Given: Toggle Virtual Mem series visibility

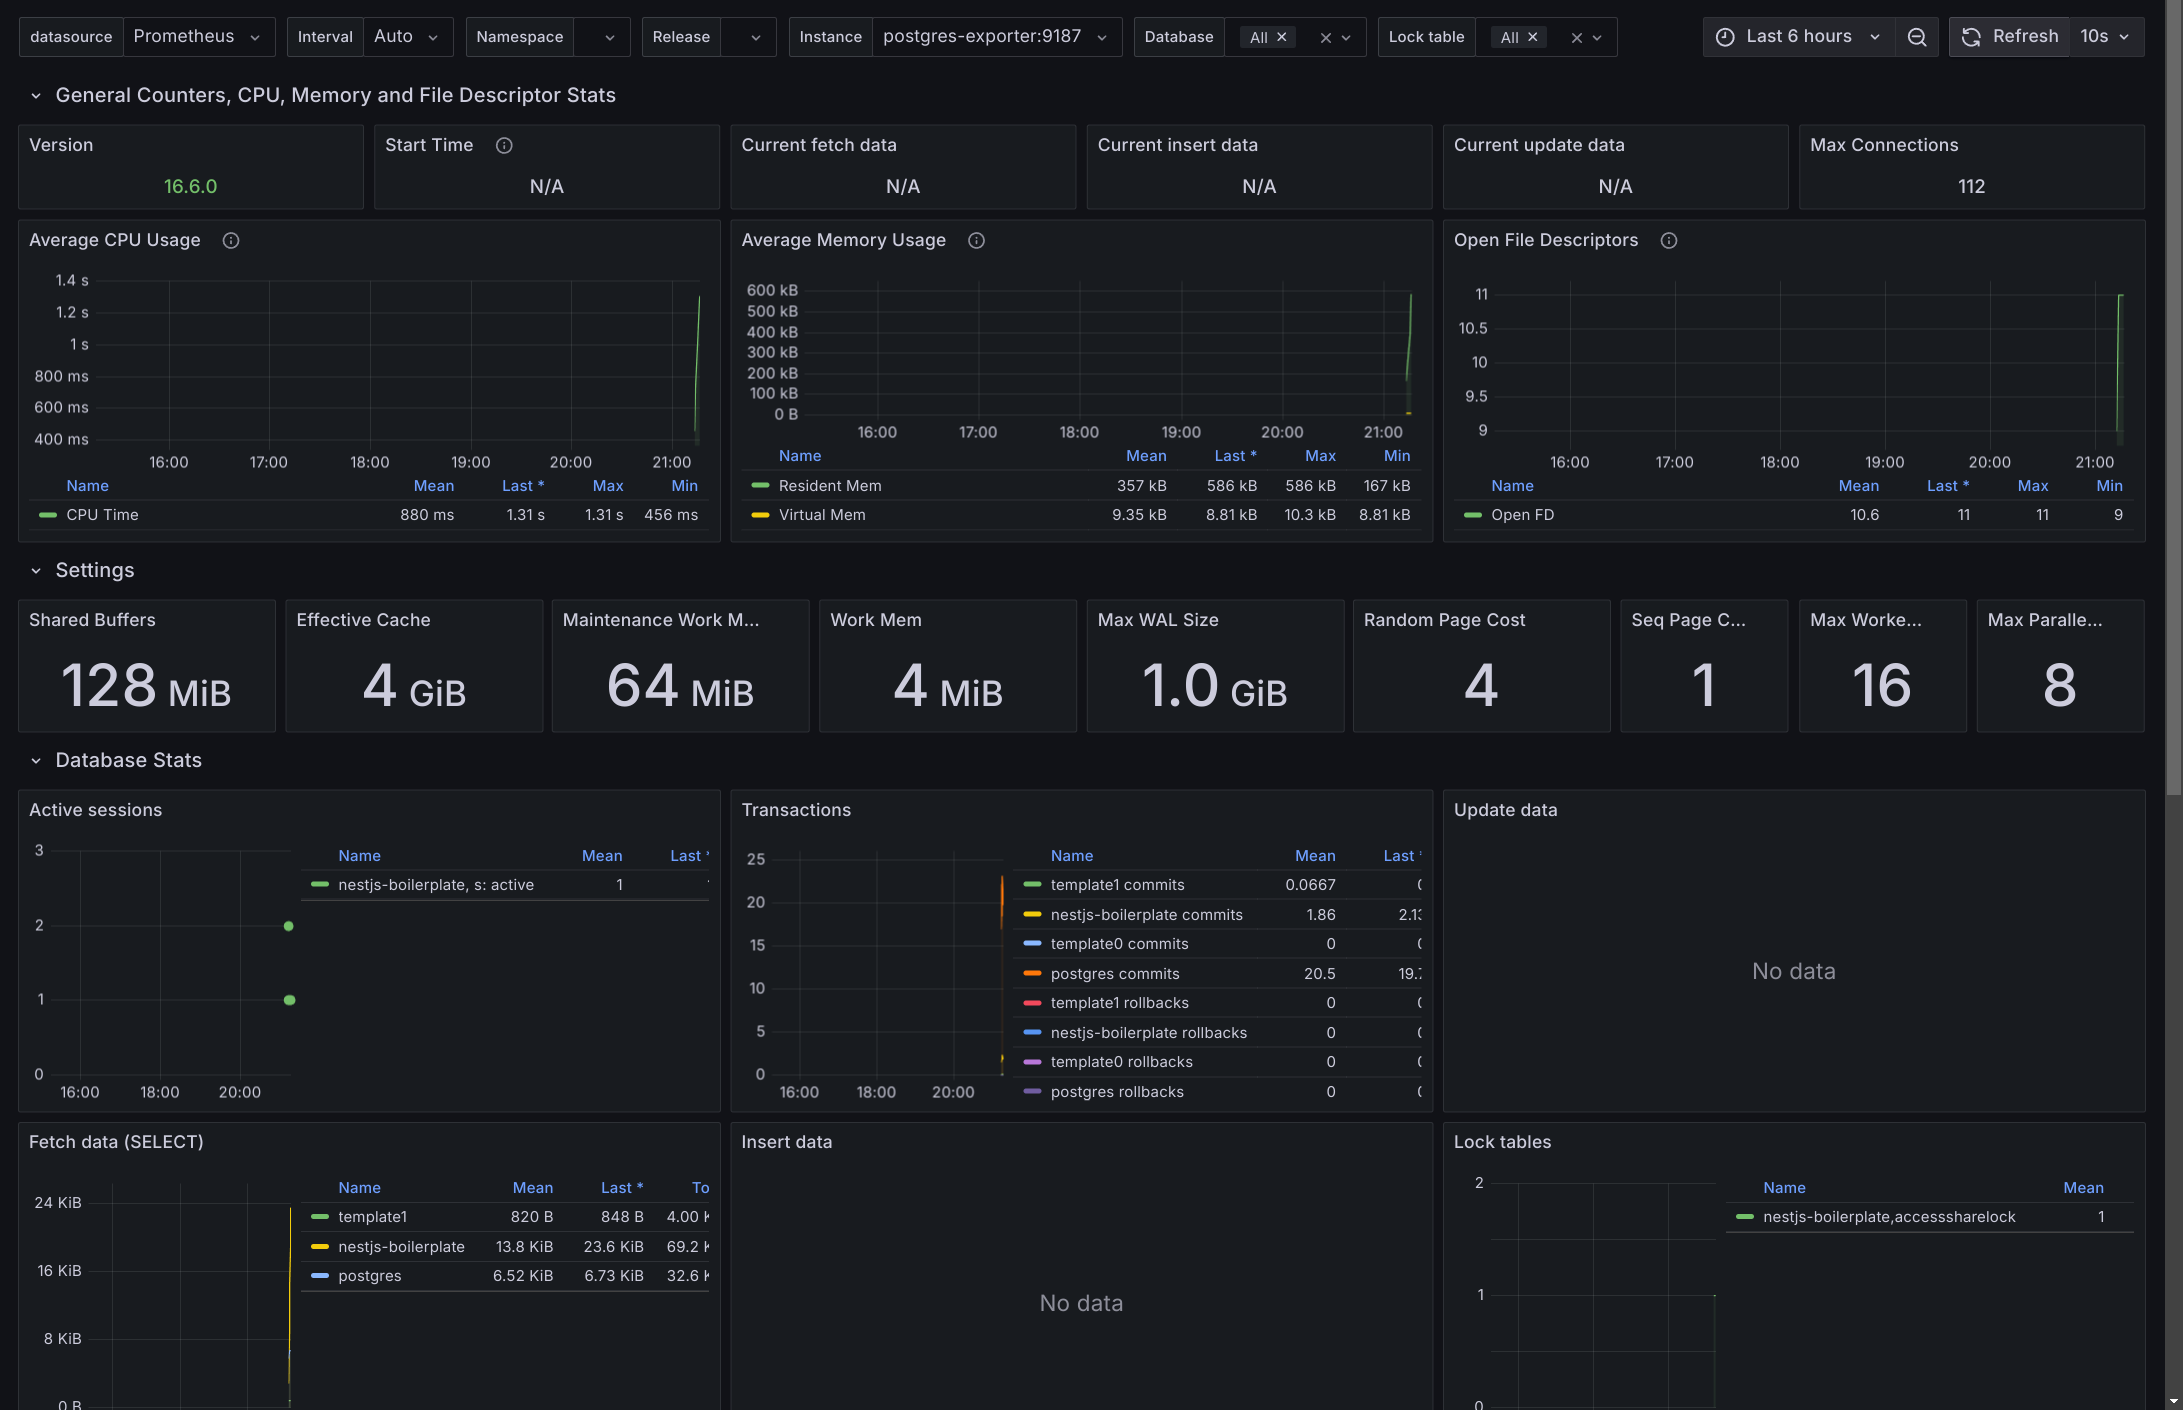Looking at the screenshot, I should [x=821, y=515].
